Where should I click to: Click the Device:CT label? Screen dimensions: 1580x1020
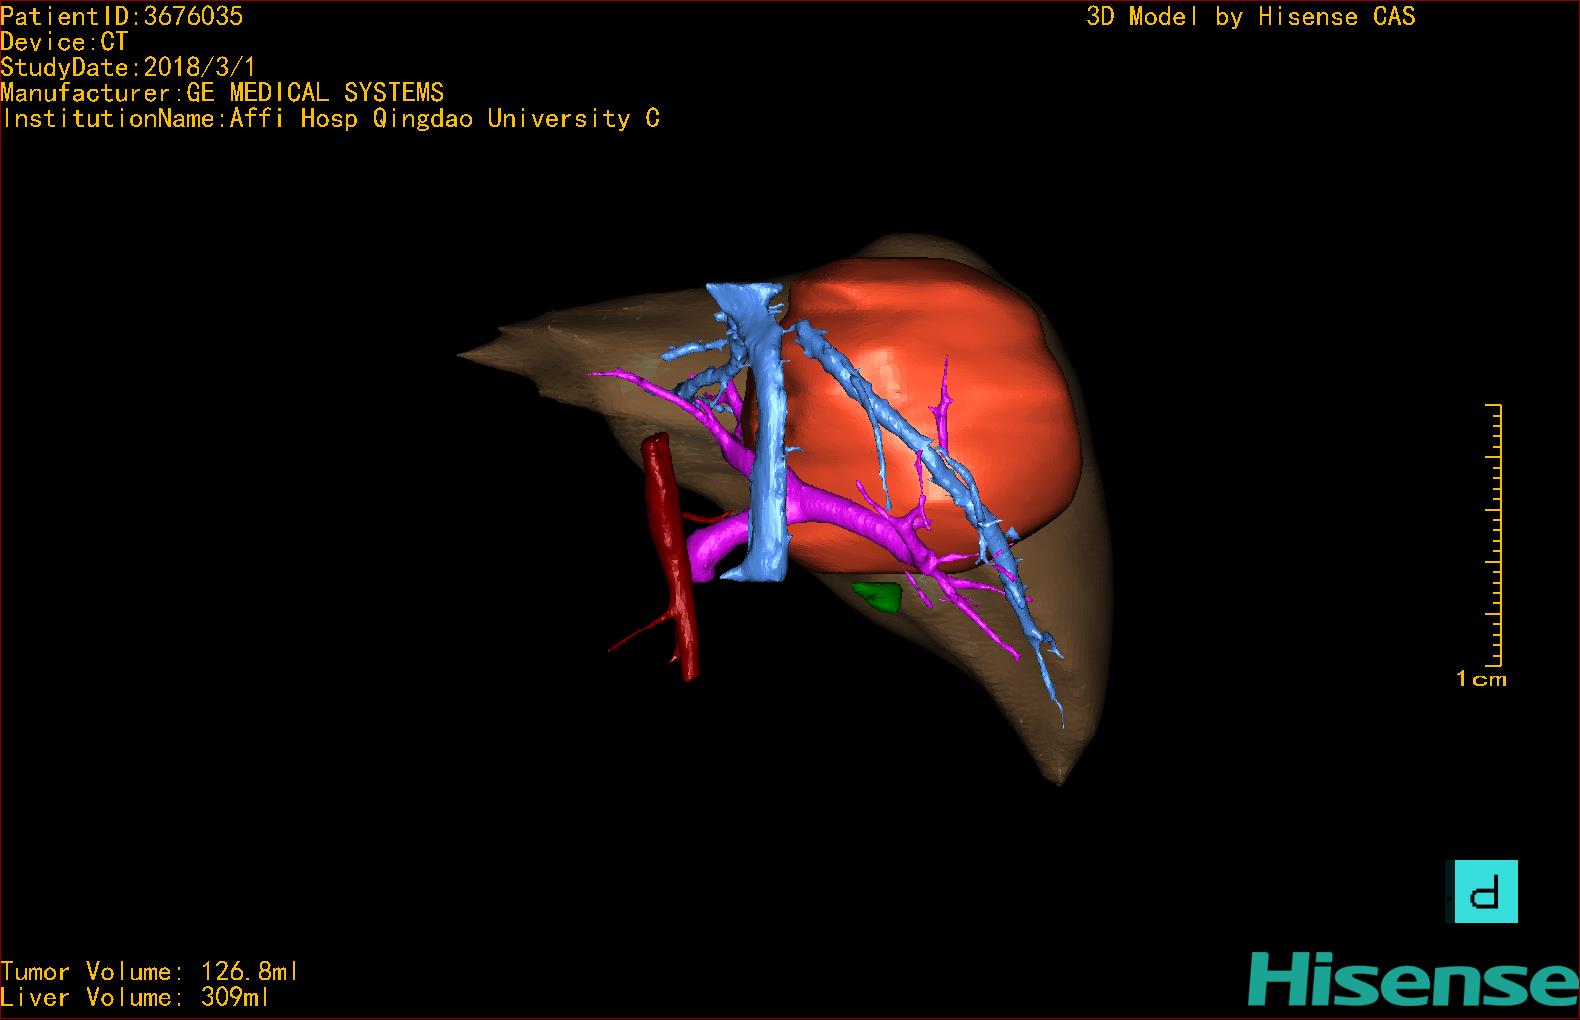tap(64, 42)
